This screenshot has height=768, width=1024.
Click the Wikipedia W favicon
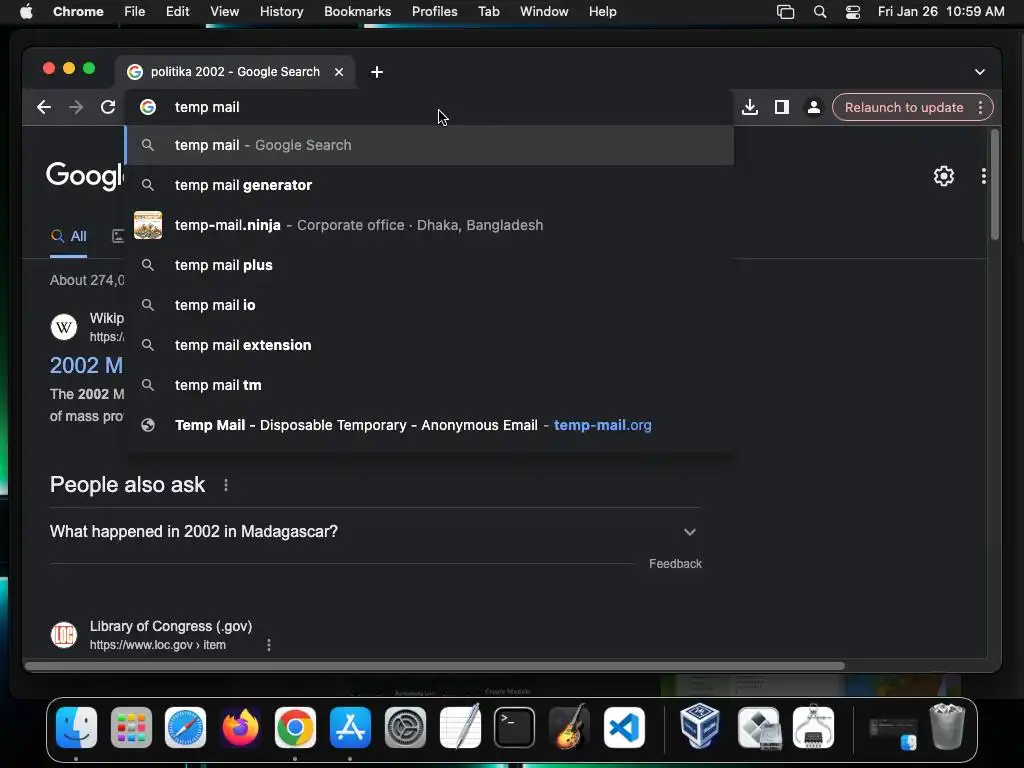tap(64, 327)
